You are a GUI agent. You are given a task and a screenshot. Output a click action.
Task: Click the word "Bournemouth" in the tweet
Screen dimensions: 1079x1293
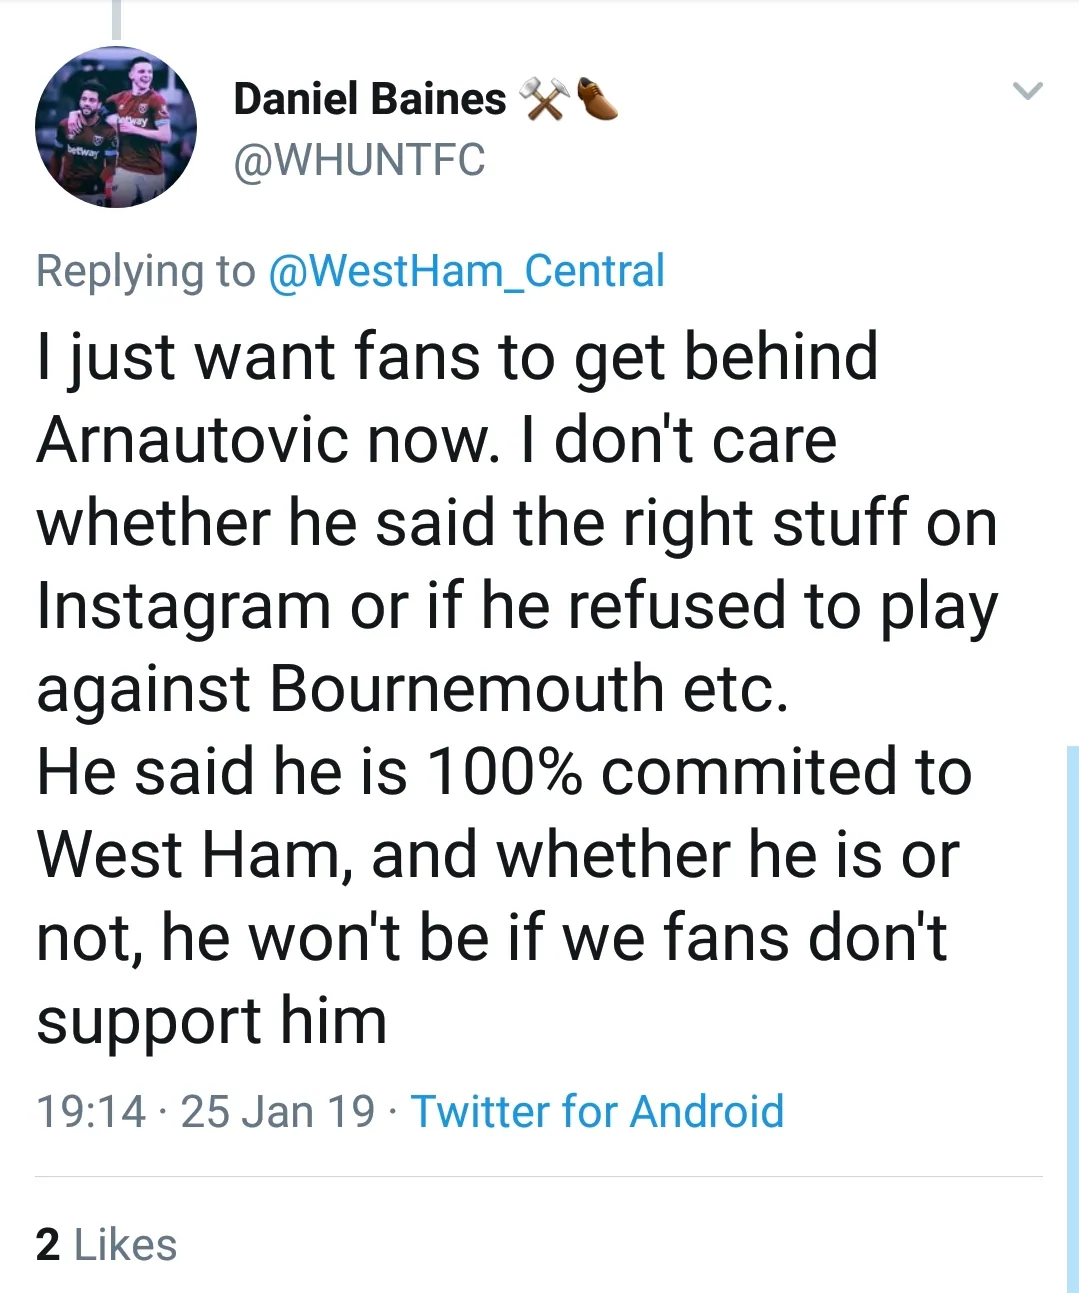[x=468, y=689]
